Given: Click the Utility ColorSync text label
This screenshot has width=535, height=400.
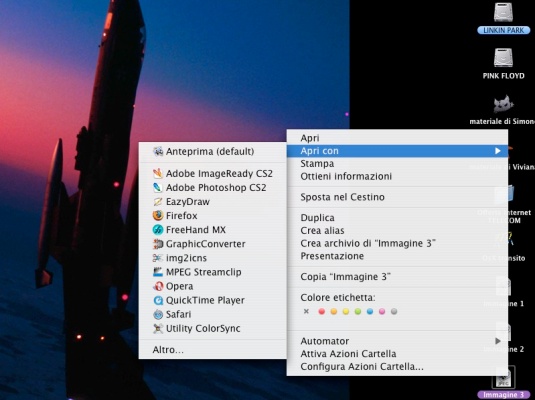Looking at the screenshot, I should 203,328.
